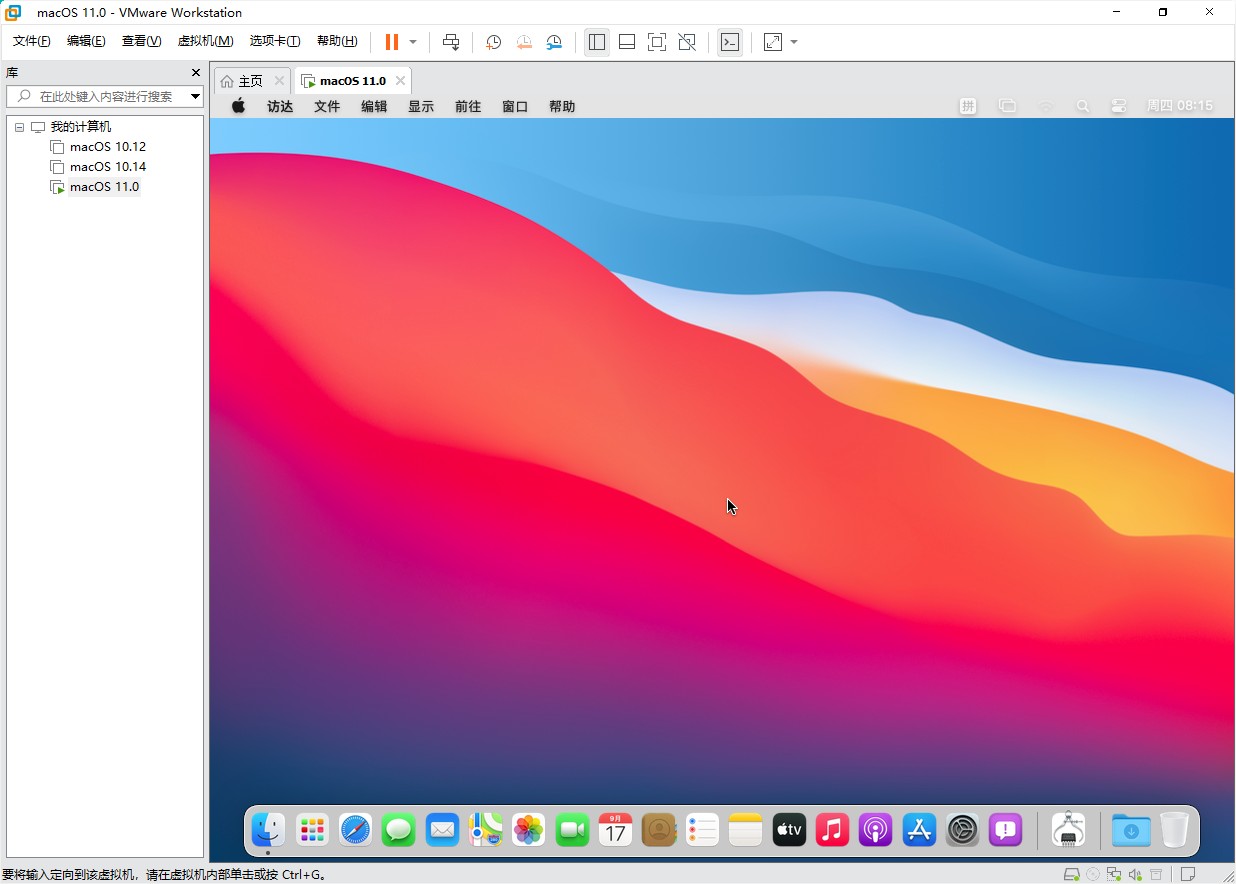Image resolution: width=1236 pixels, height=884 pixels.
Task: Select macOS 10.12 in the library tree
Action: (106, 146)
